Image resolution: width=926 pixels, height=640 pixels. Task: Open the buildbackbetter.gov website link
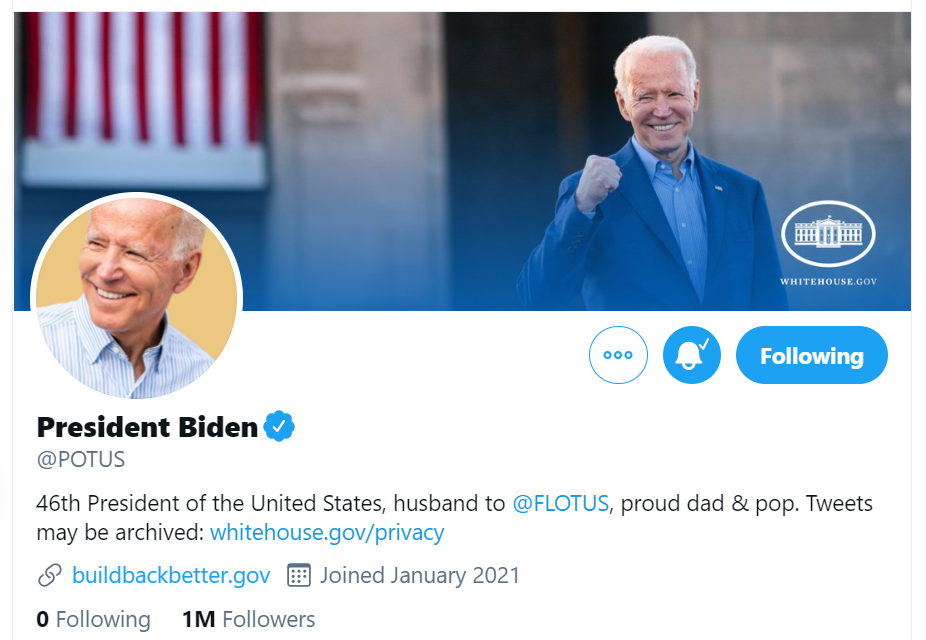(x=170, y=575)
